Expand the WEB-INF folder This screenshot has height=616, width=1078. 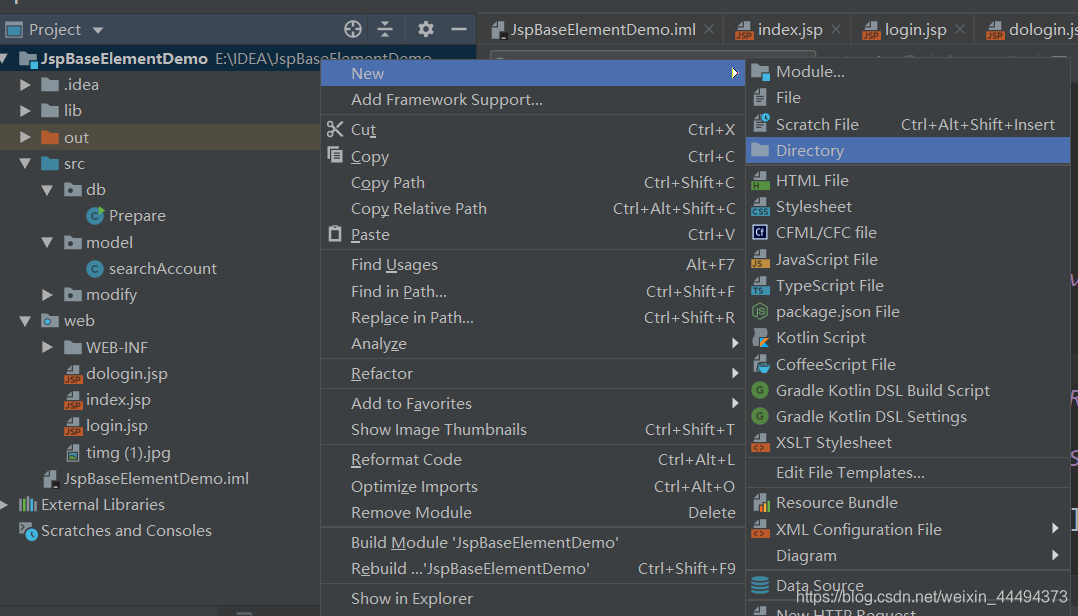[x=47, y=347]
